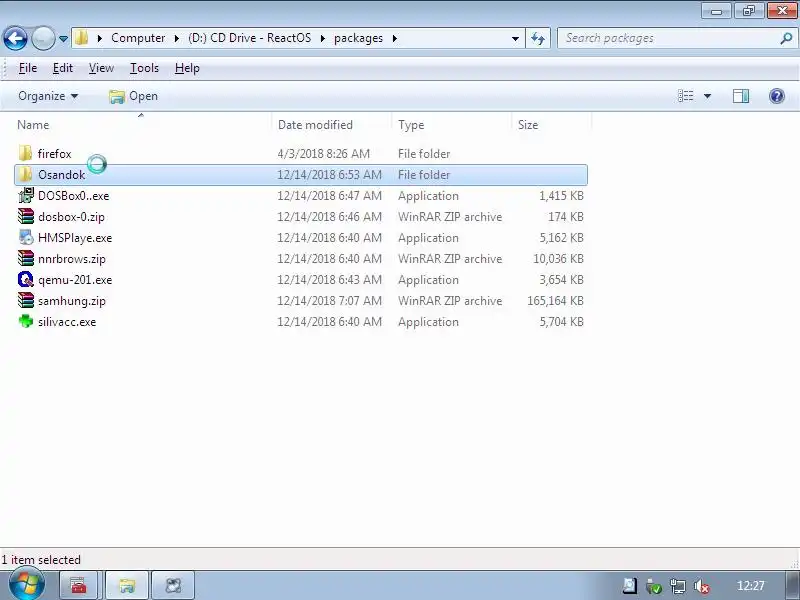Viewport: 800px width, 600px height.
Task: Select the silivacc.exe green icon
Action: click(26, 321)
